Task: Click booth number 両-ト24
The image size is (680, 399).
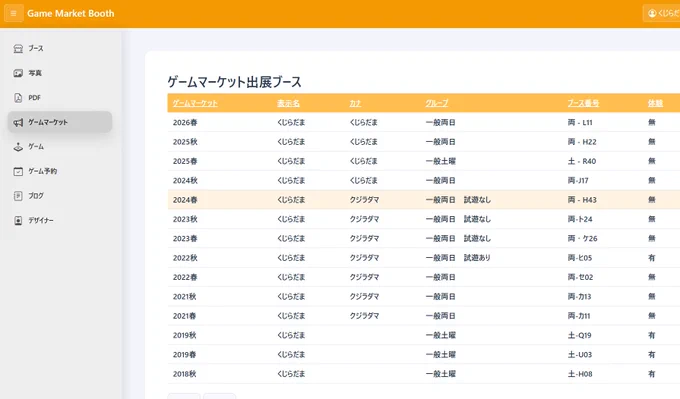Action: (580, 219)
